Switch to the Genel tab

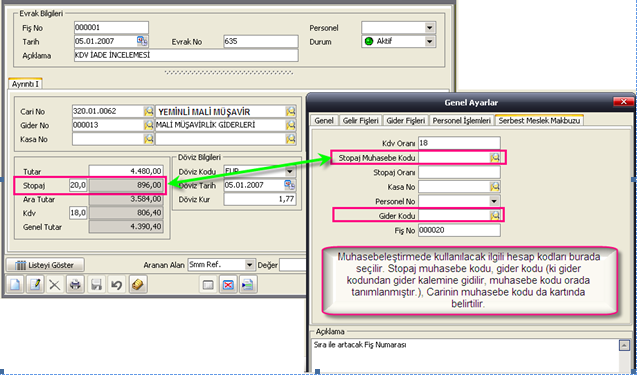[324, 120]
